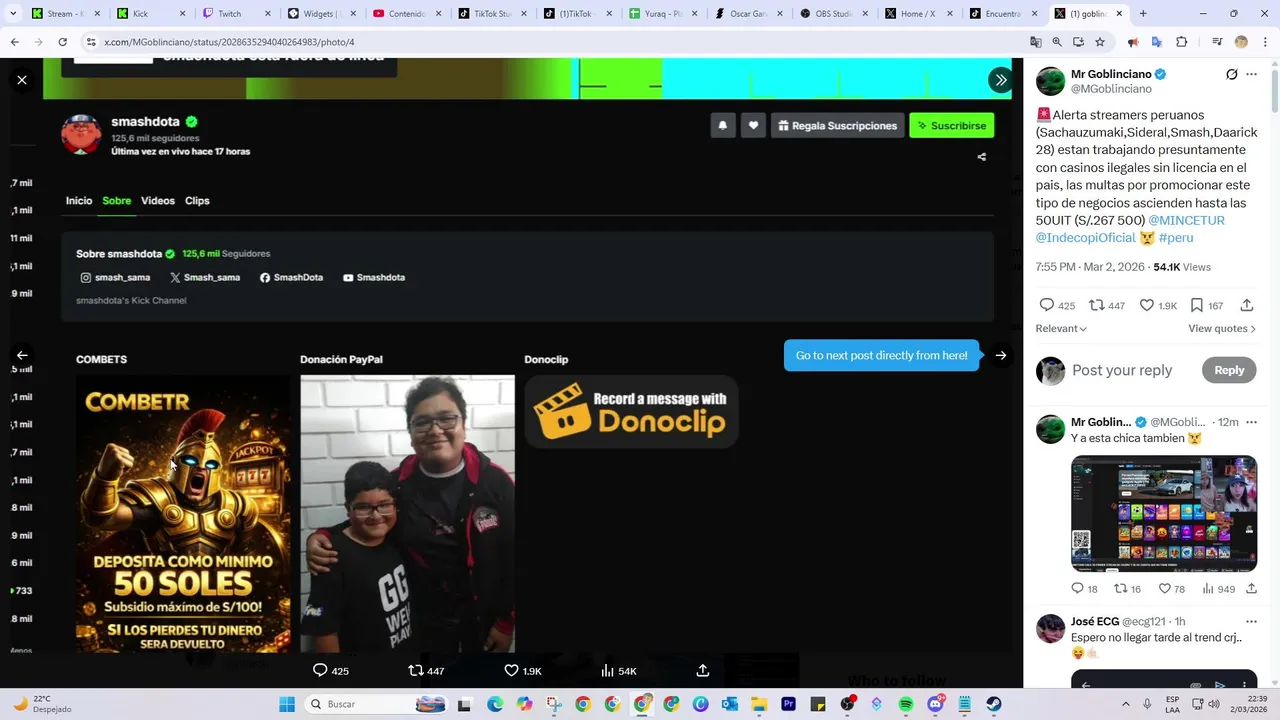Repost the reply showing 16 reposts
The width and height of the screenshot is (1280, 720).
pyautogui.click(x=1127, y=589)
